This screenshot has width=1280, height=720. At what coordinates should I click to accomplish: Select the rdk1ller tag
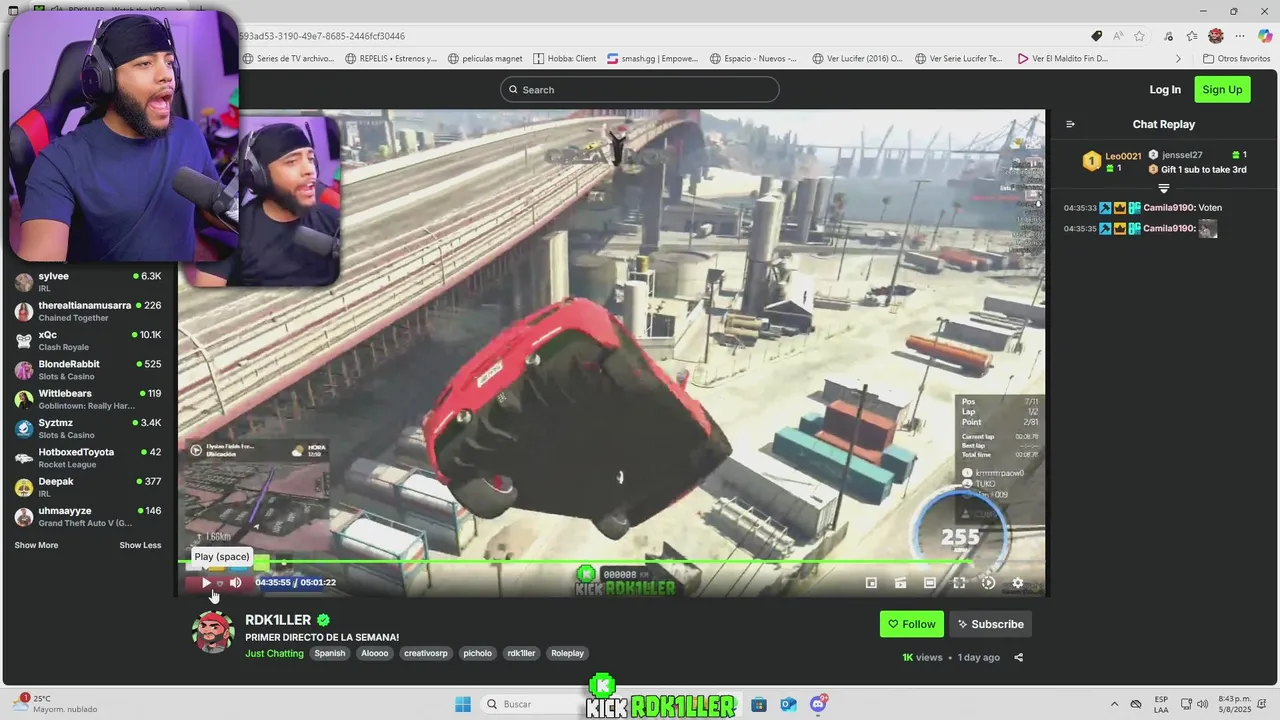[x=521, y=653]
